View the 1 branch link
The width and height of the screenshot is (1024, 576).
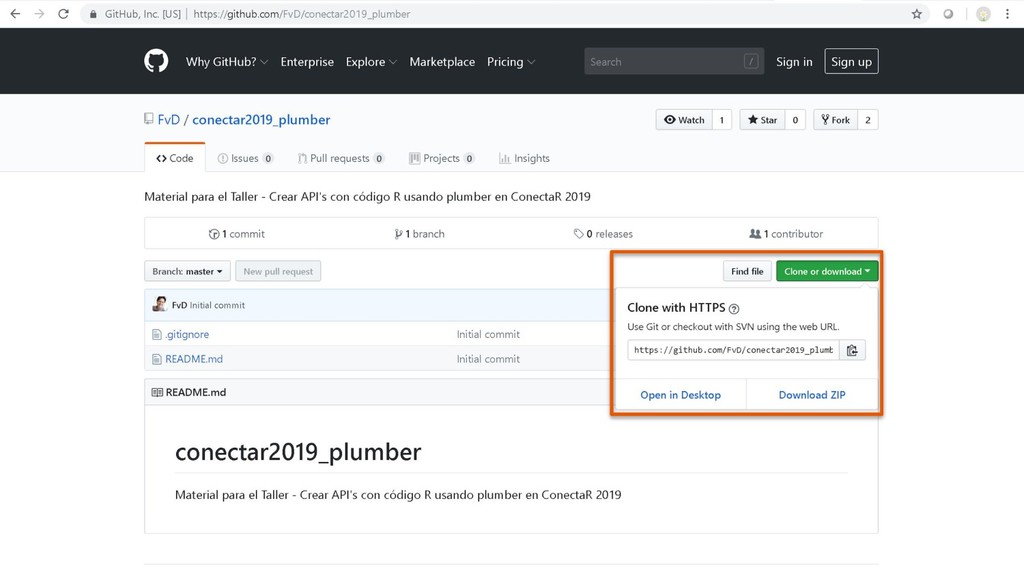pyautogui.click(x=419, y=234)
